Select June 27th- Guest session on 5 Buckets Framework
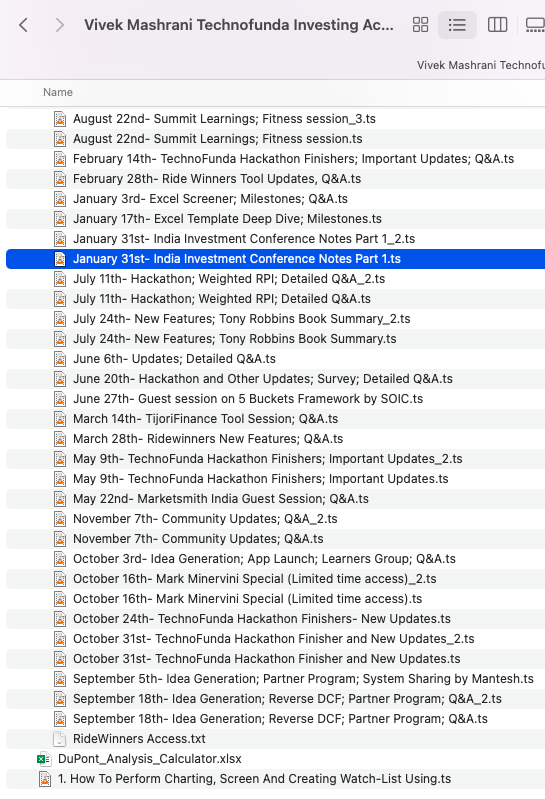The width and height of the screenshot is (545, 799). (x=248, y=399)
